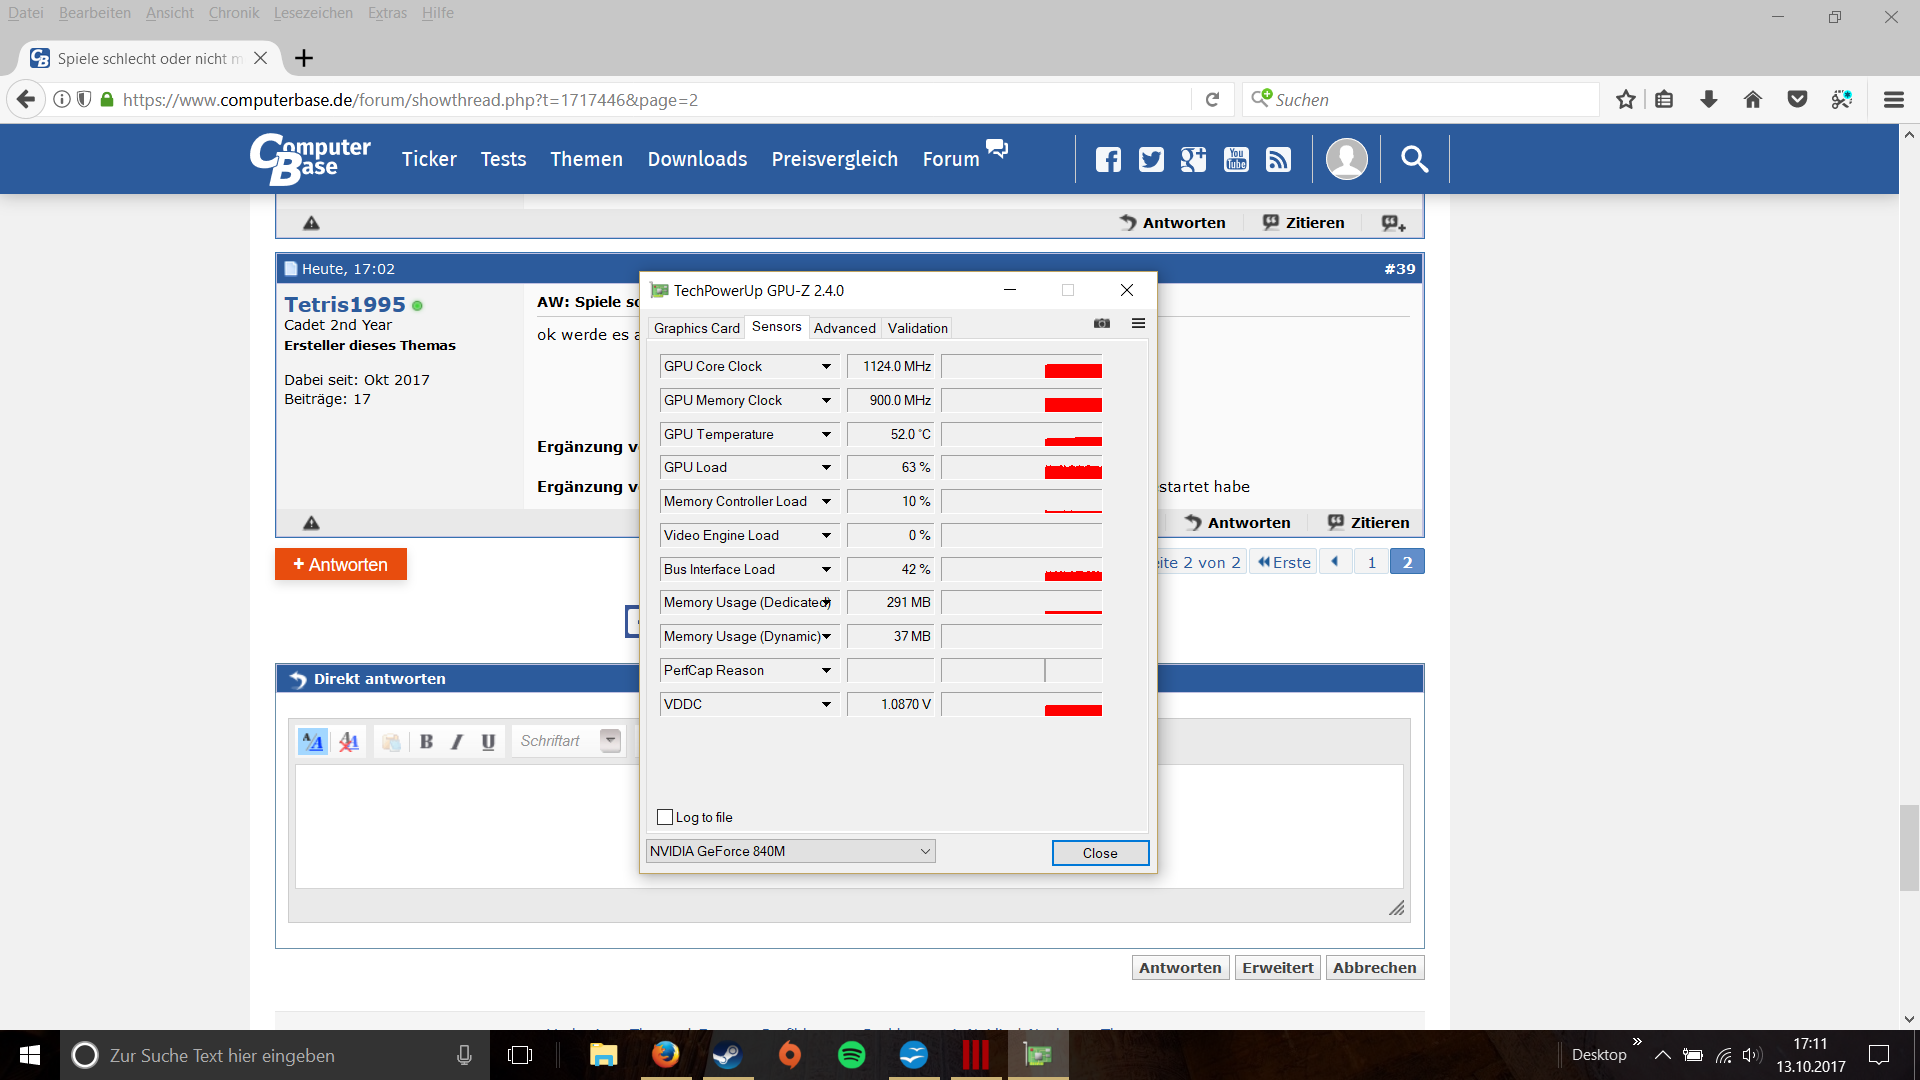Toggle underline formatting in reply editor
Image resolution: width=1920 pixels, height=1080 pixels.
tap(488, 742)
